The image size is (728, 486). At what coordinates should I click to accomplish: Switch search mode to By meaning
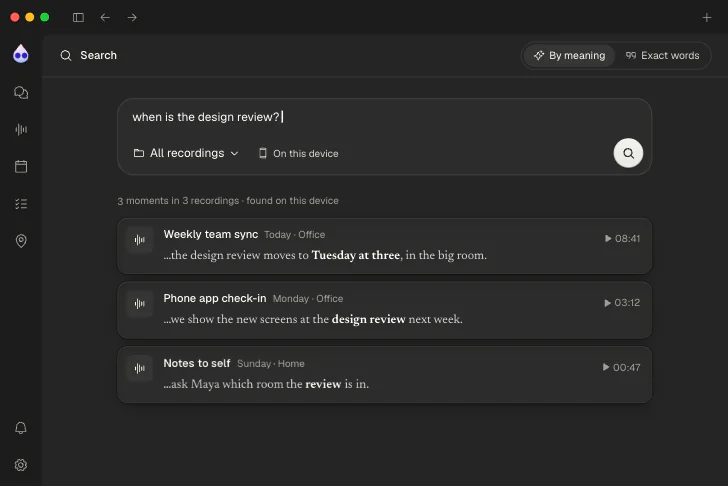(x=570, y=56)
